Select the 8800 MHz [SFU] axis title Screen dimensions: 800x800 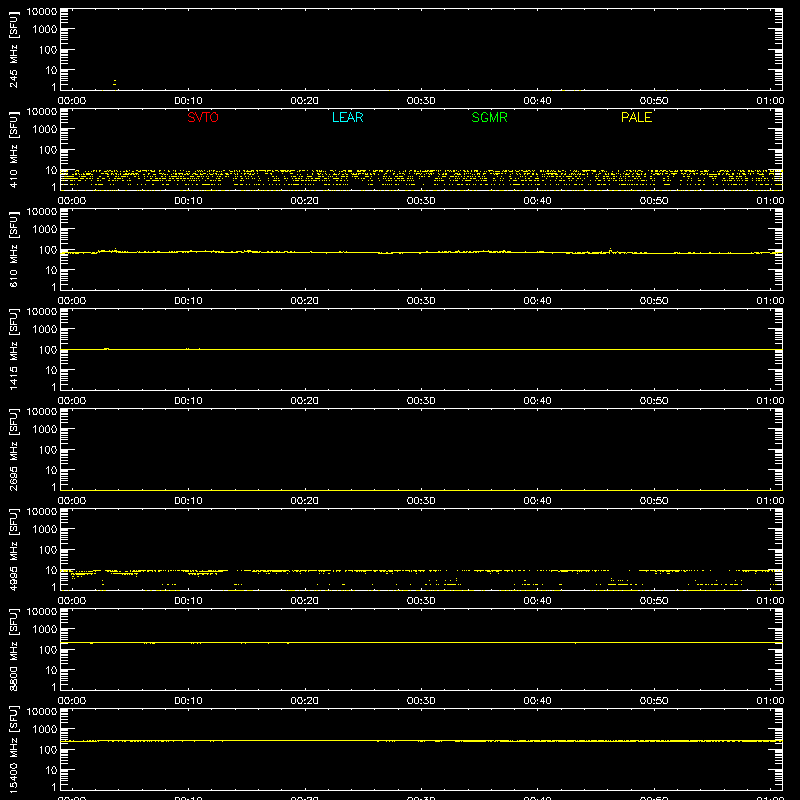[13, 649]
